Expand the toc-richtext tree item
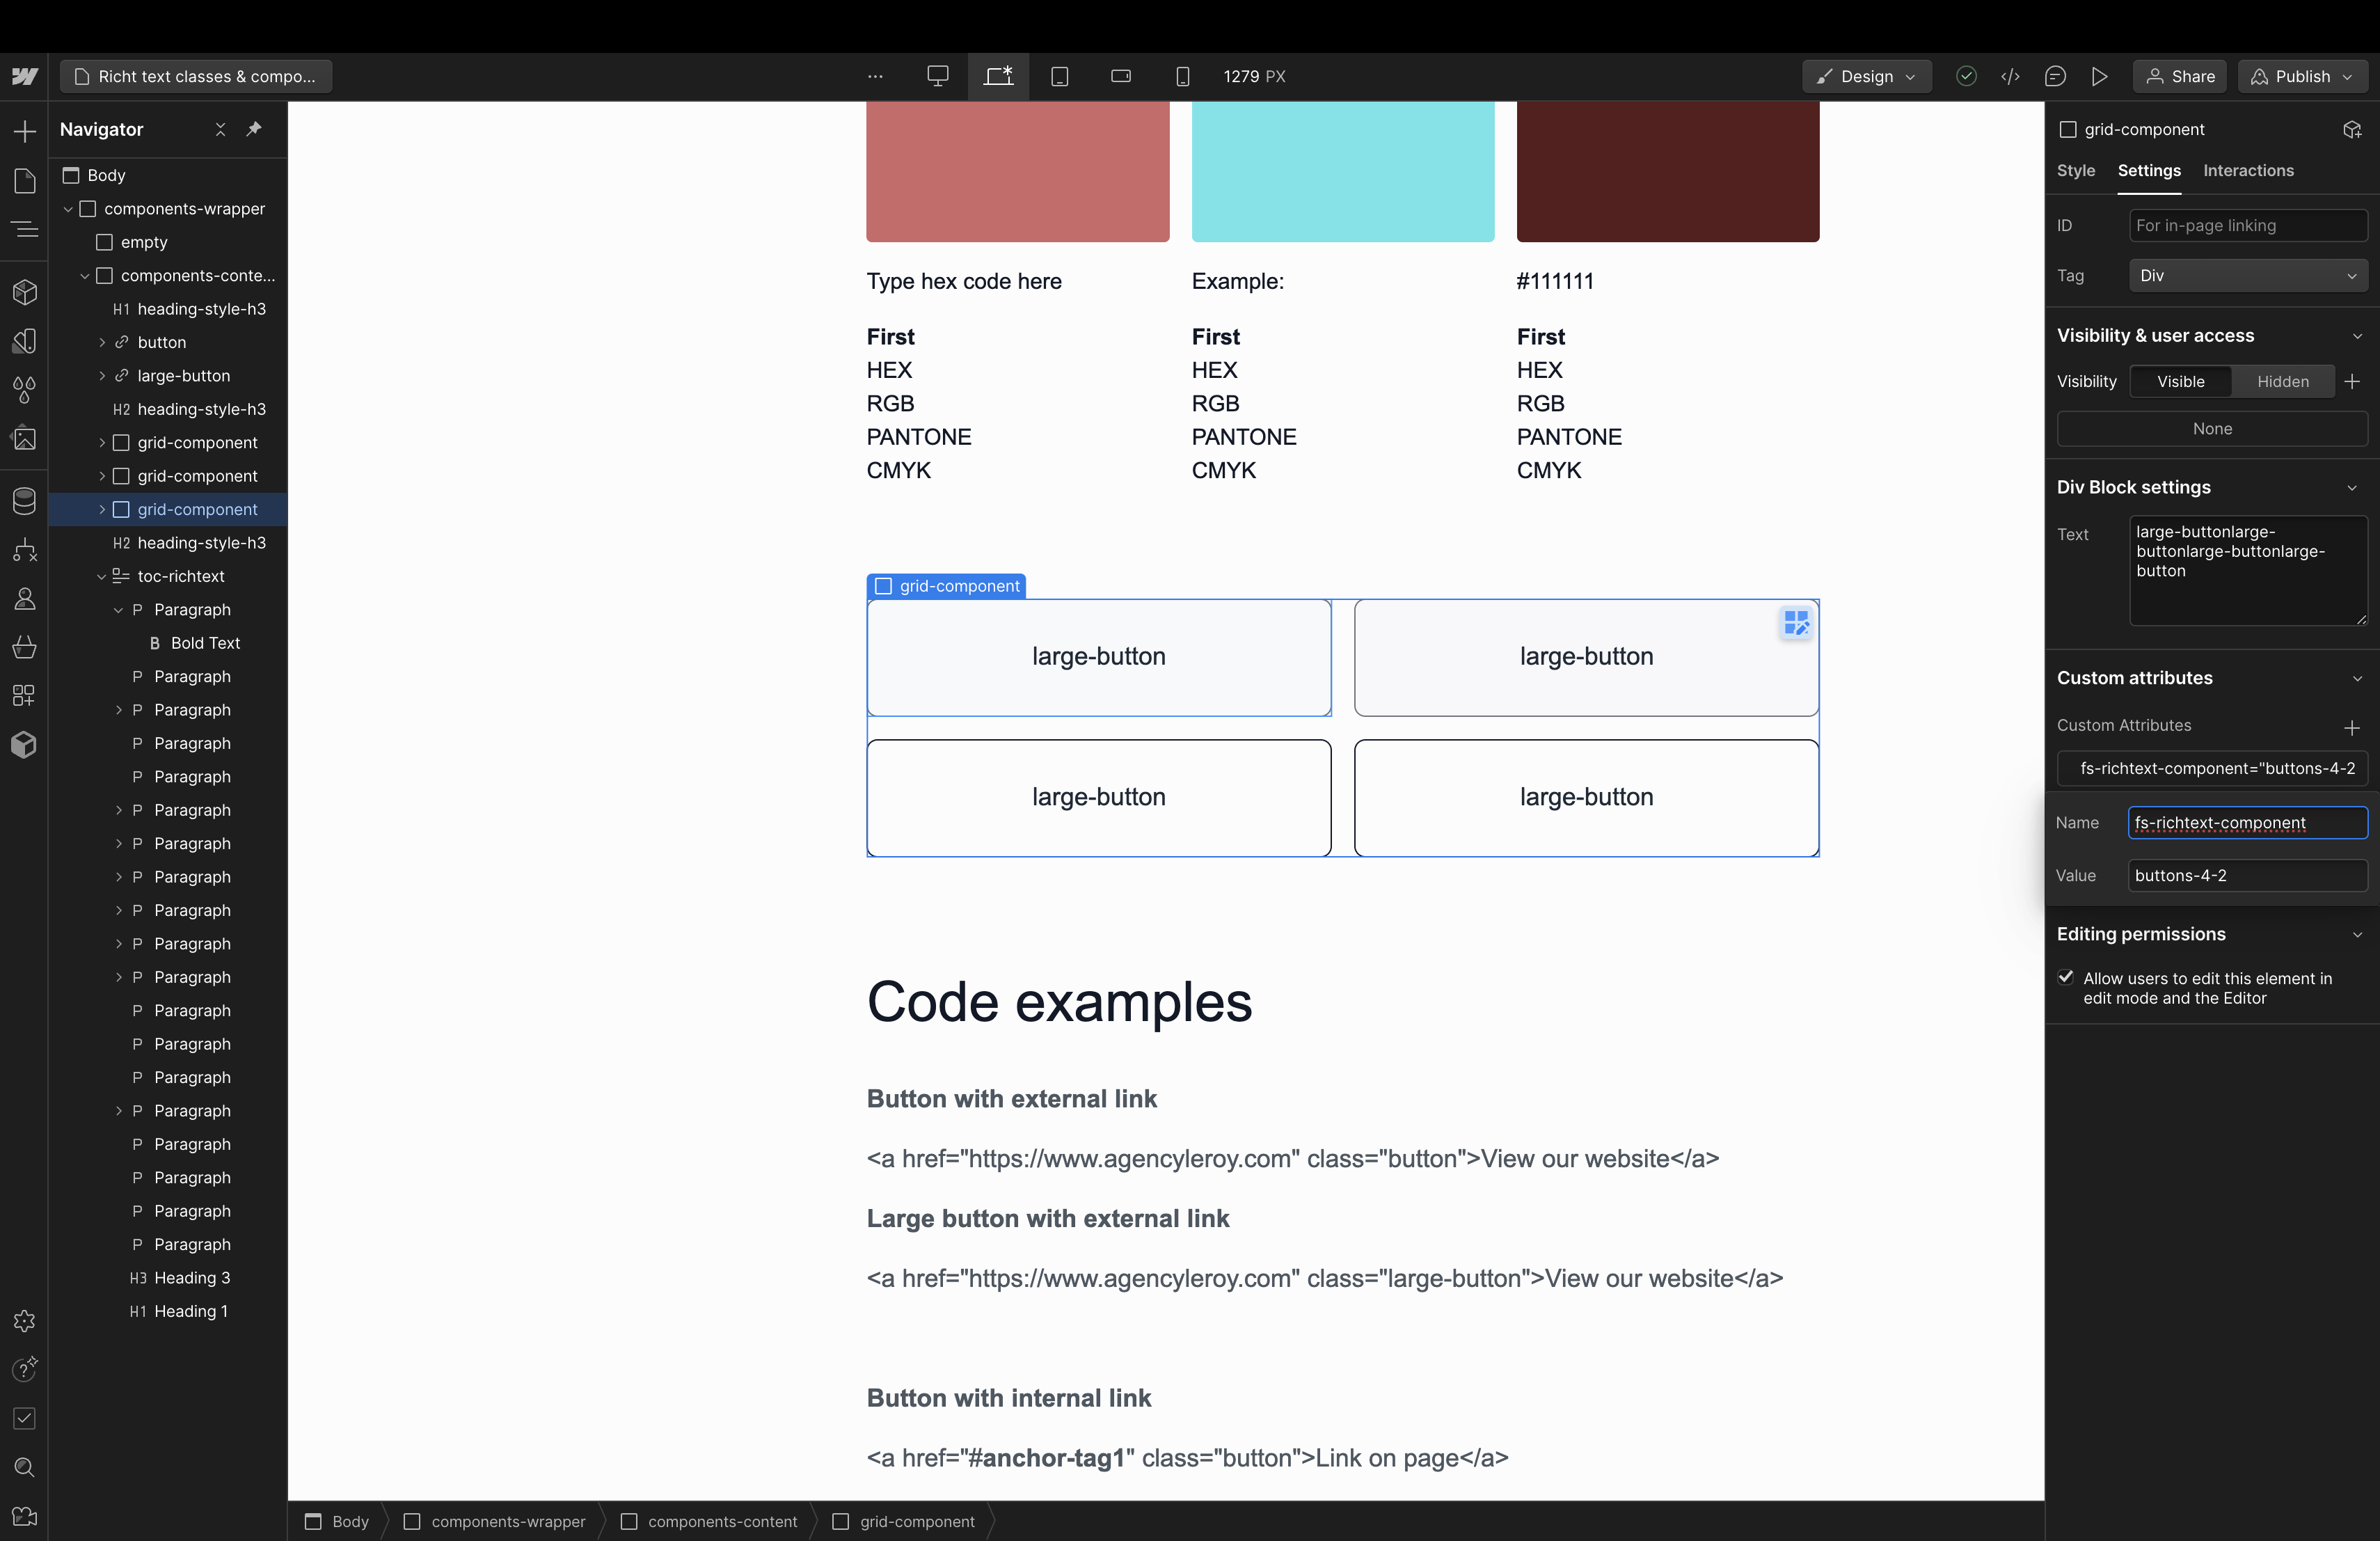The width and height of the screenshot is (2380, 1541). [x=101, y=576]
